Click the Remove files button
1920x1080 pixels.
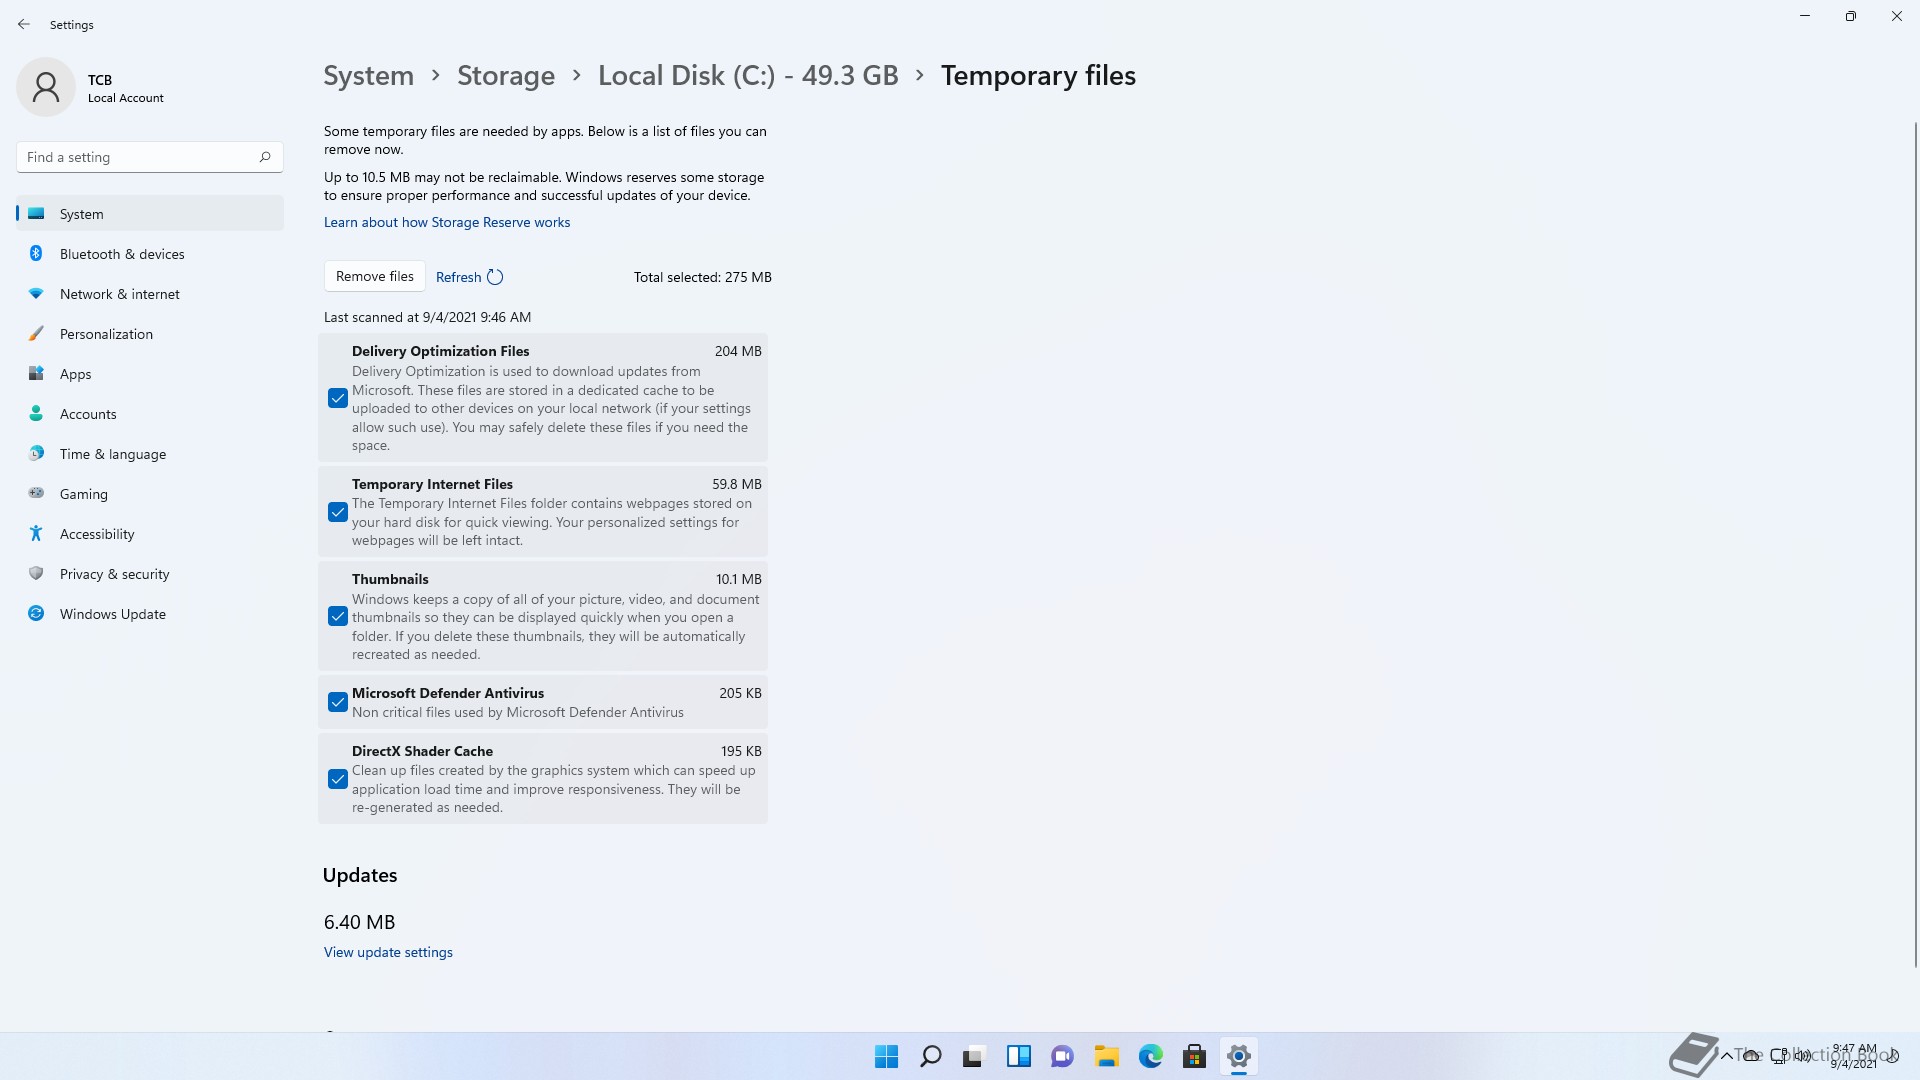point(375,276)
